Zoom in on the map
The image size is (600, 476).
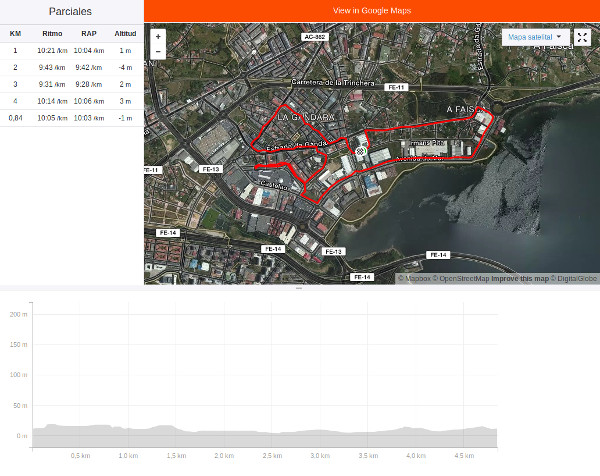coord(158,36)
